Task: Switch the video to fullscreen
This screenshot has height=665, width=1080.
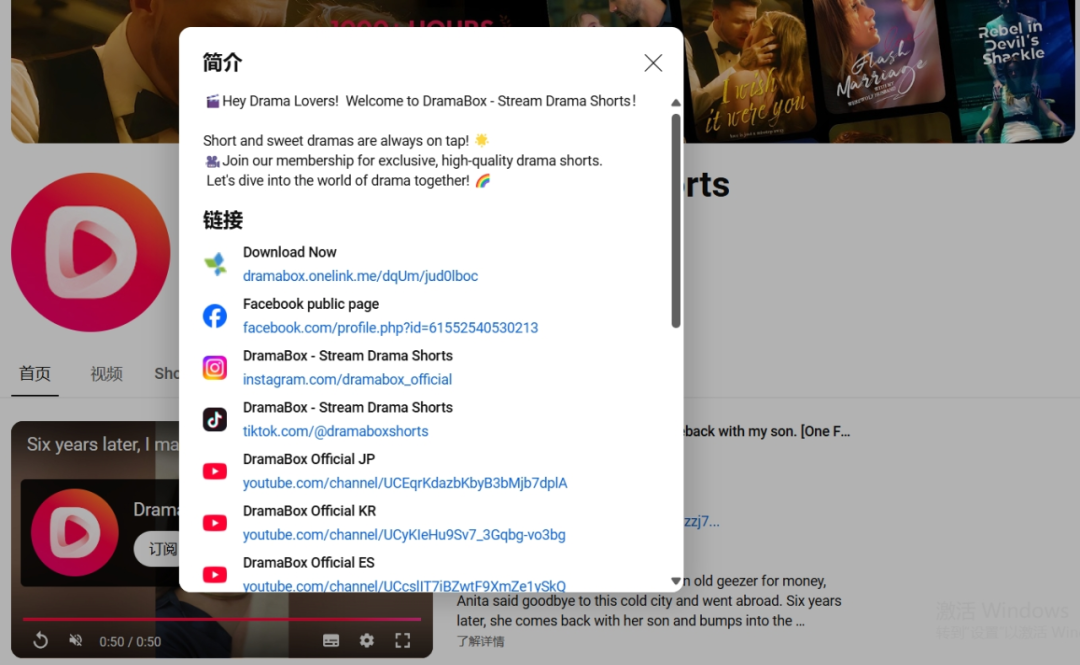Action: [x=403, y=640]
